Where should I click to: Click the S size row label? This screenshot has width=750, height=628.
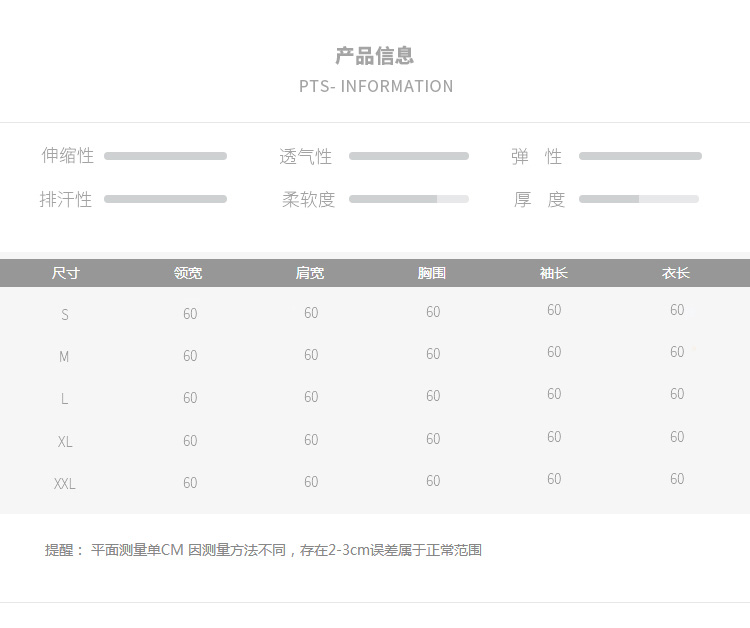[65, 315]
